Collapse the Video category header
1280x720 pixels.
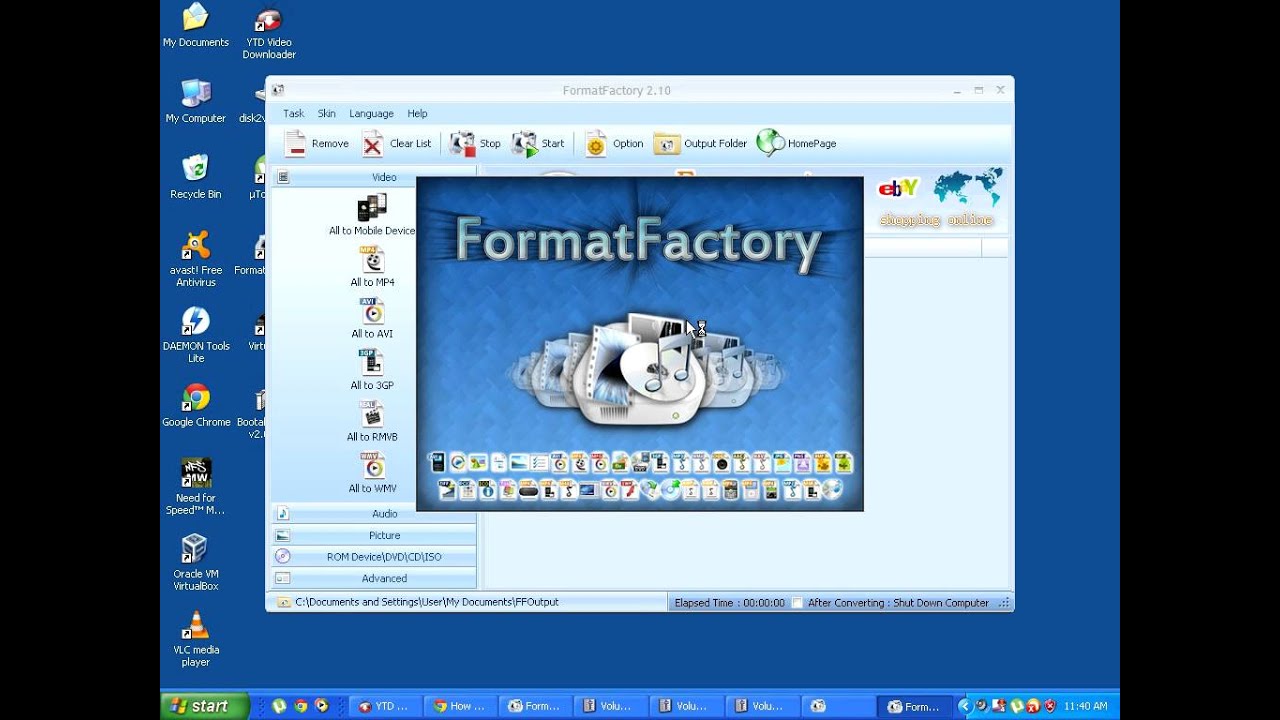pos(374,177)
